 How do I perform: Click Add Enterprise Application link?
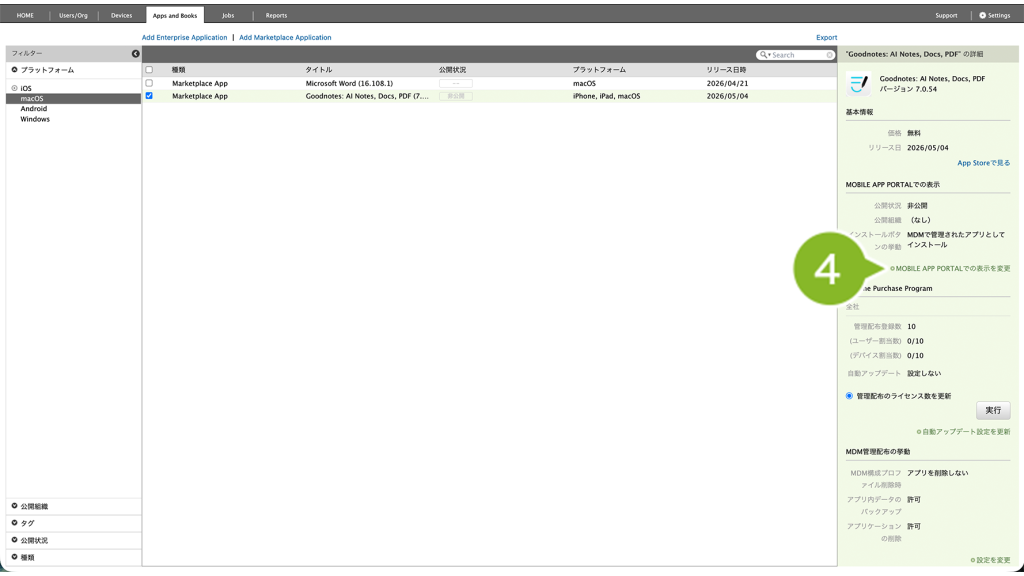click(185, 37)
